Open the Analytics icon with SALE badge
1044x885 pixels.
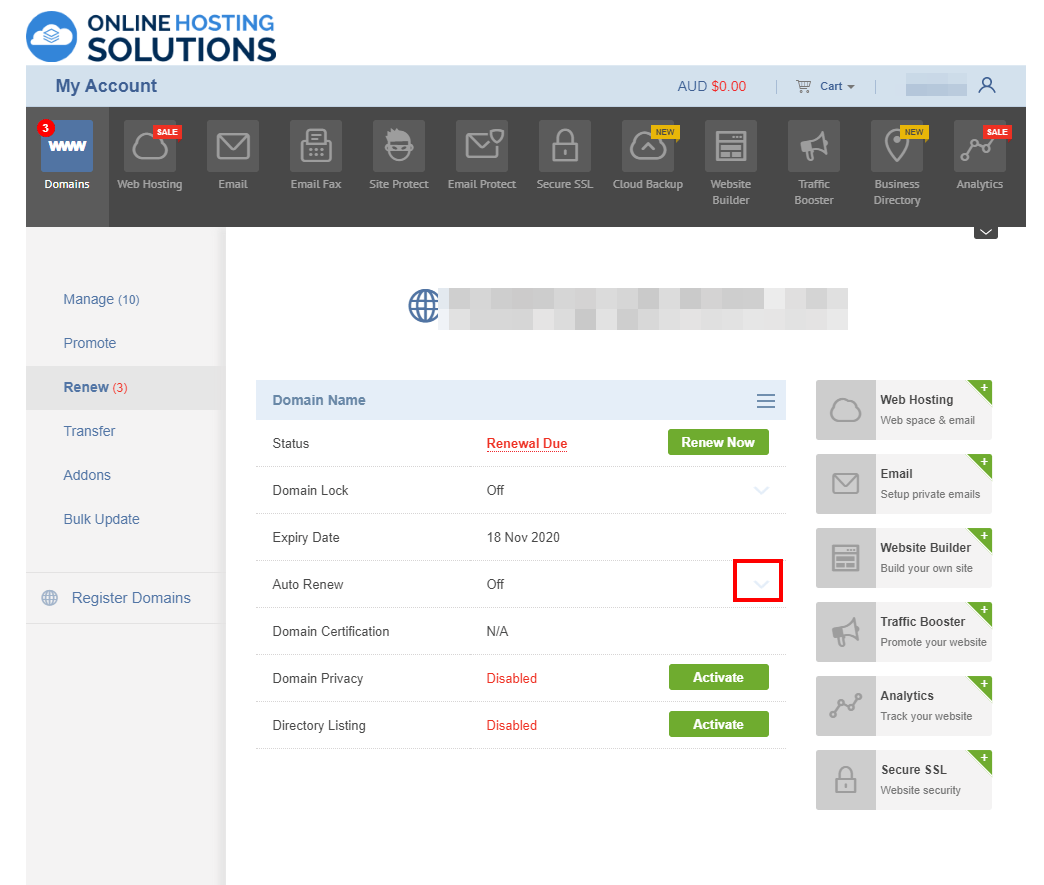click(979, 147)
